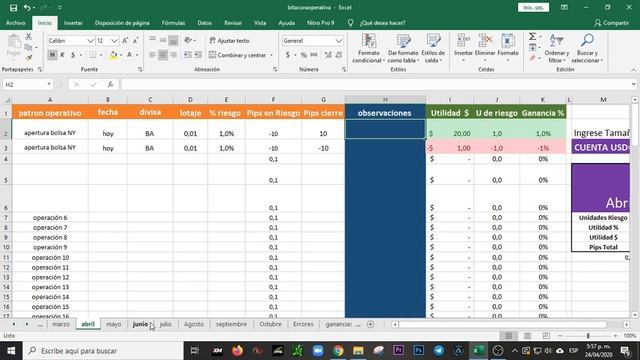Open the Fuente dialog launcher
Screen dimensions: 640x360
pyautogui.click(x=140, y=70)
